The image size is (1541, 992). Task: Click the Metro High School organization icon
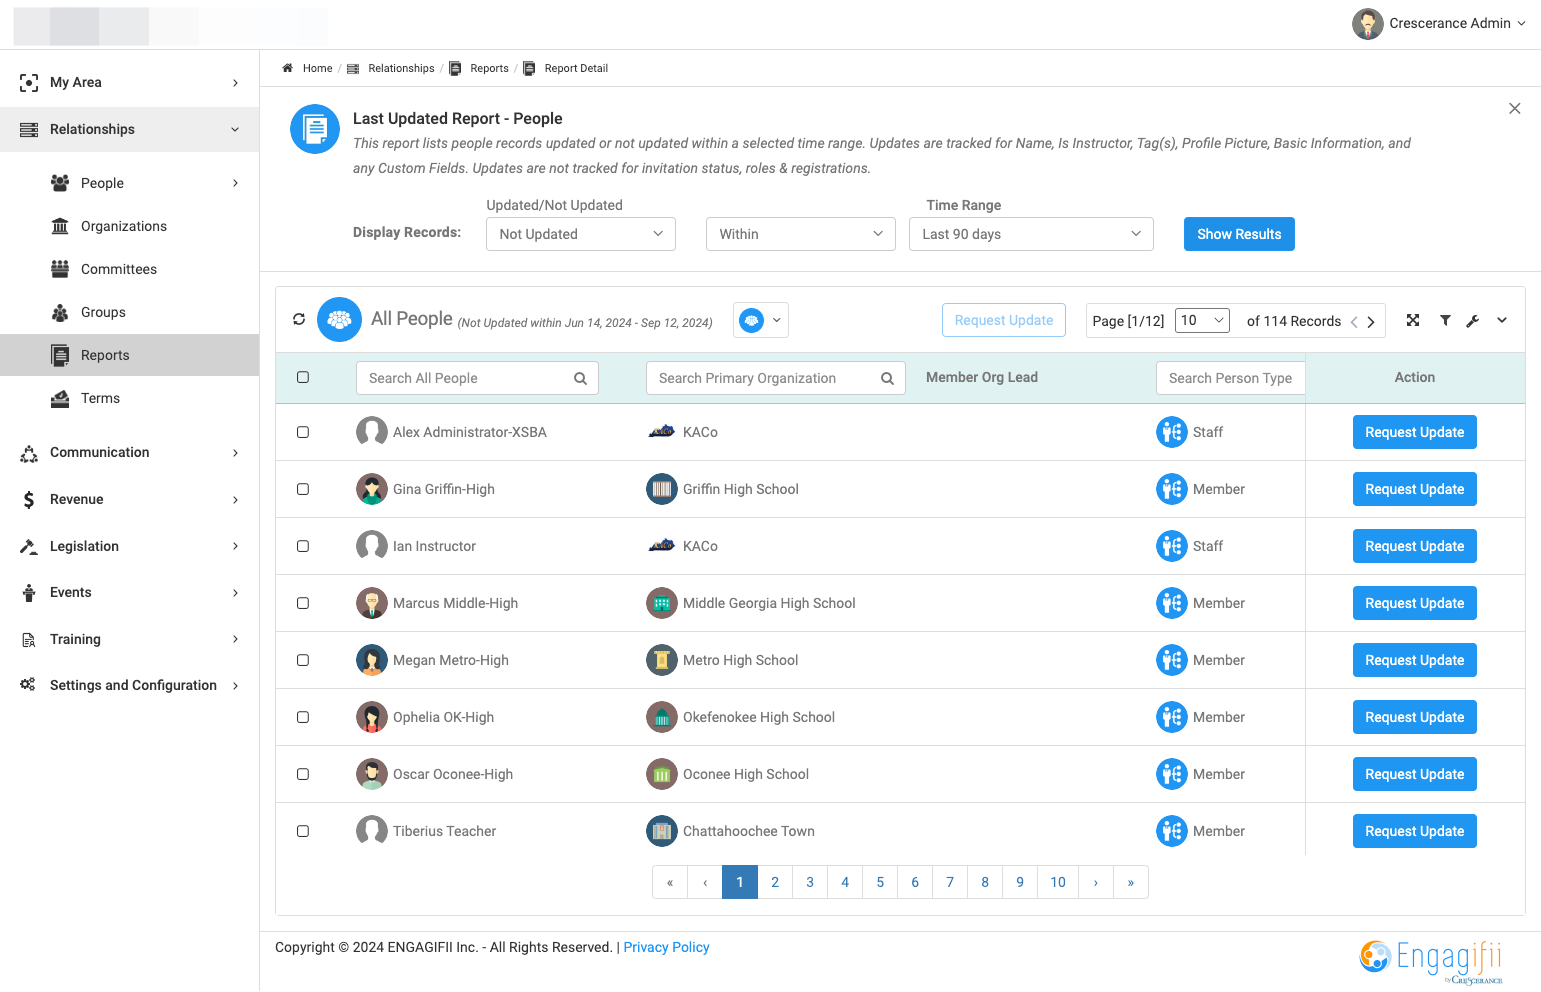click(662, 660)
